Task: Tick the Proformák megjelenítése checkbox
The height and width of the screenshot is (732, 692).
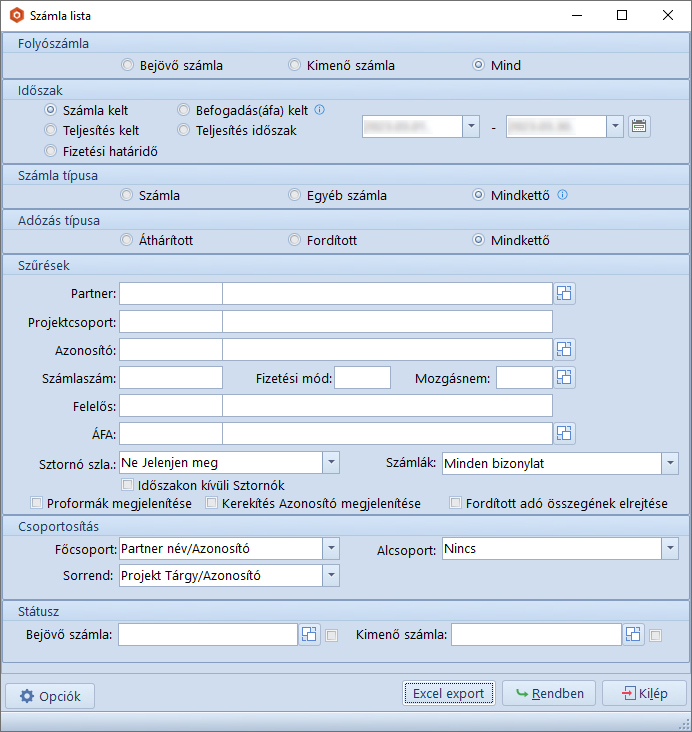Action: tap(38, 504)
